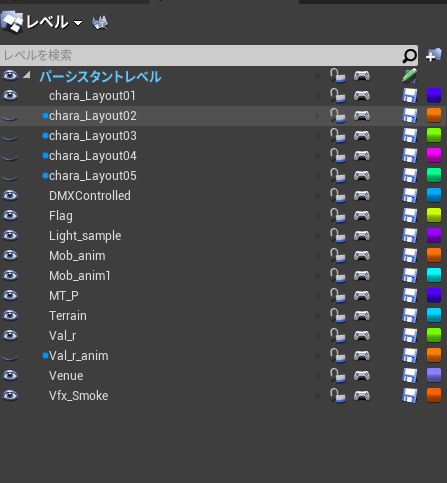Click the green pencil icon for persistent level
447x483 pixels.
(409, 75)
